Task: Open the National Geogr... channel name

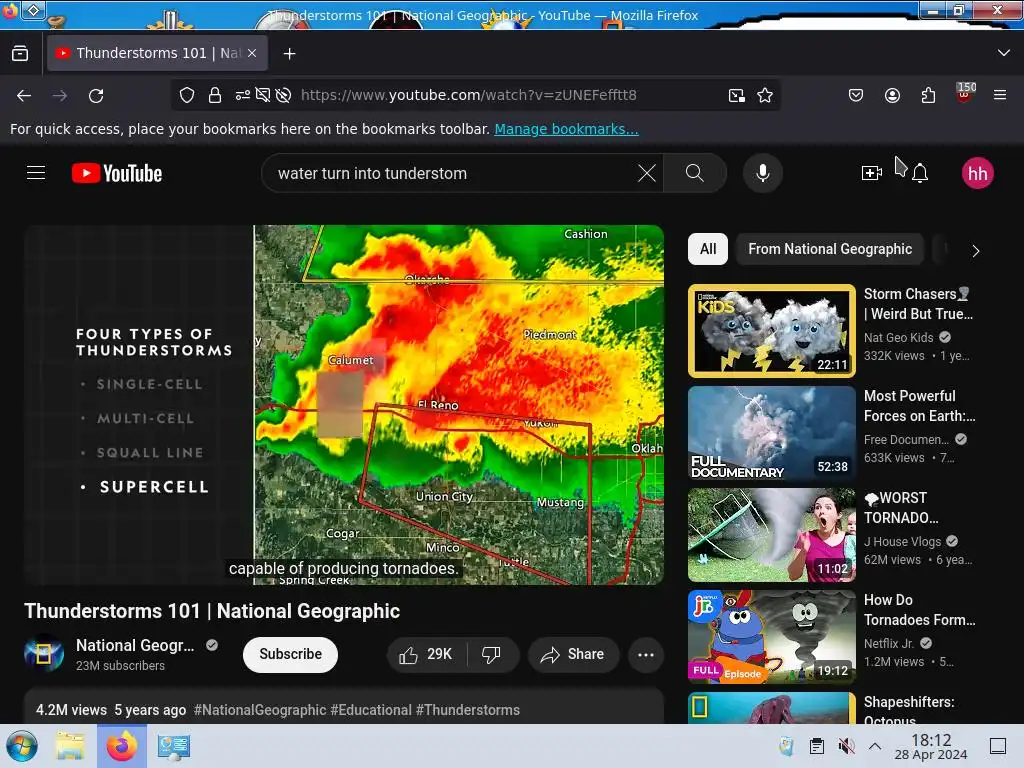Action: pos(135,645)
